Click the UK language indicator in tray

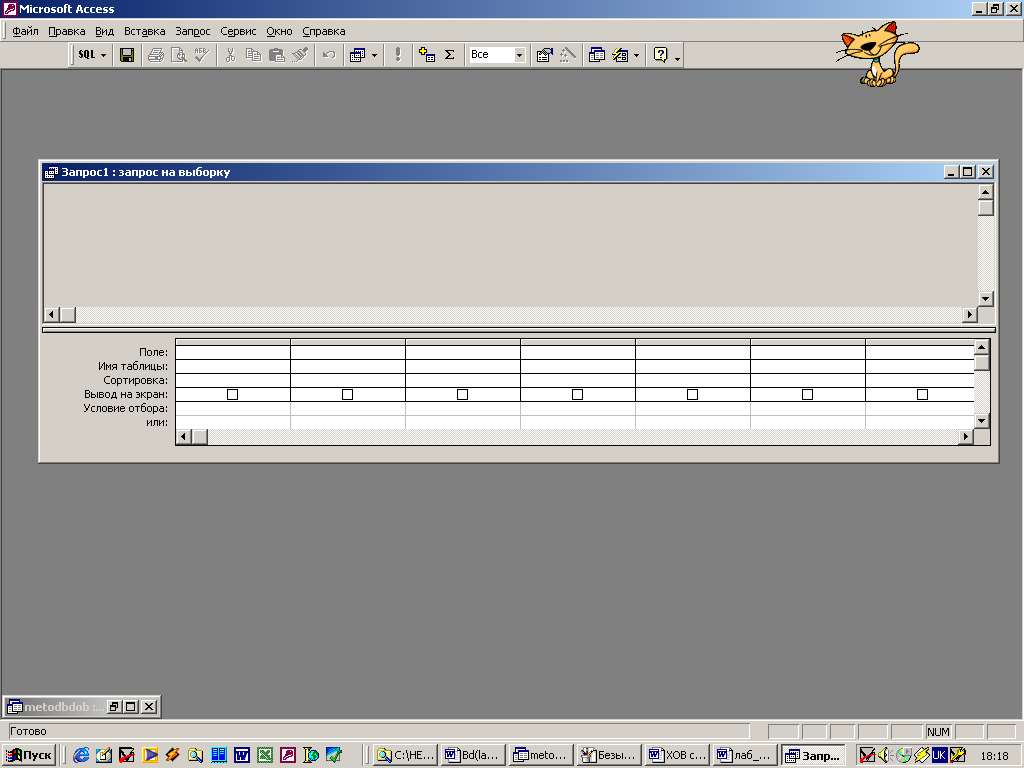coord(939,755)
